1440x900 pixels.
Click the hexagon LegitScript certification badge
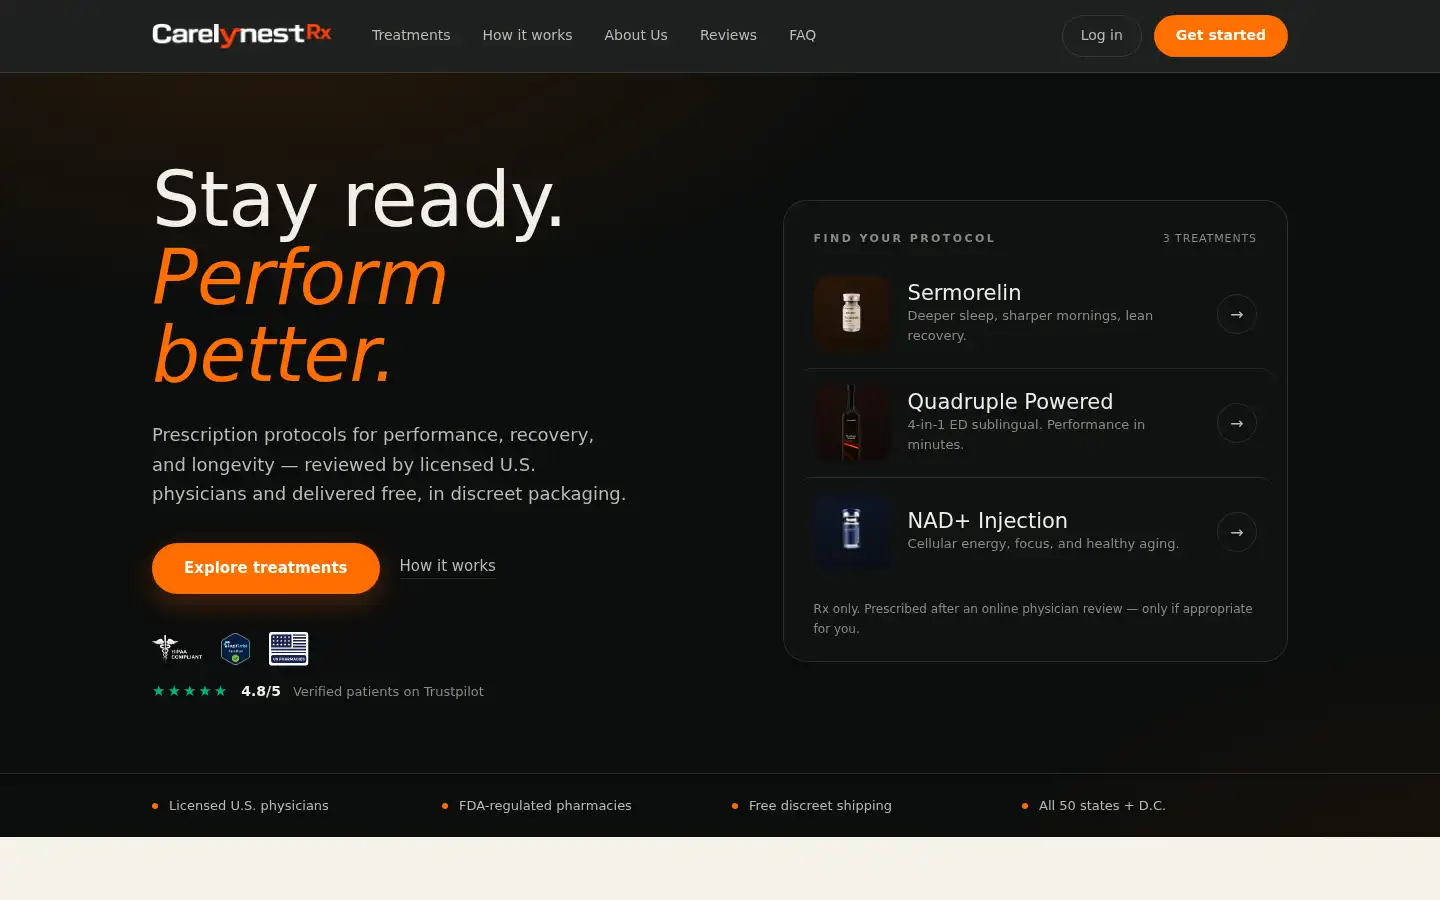(235, 649)
